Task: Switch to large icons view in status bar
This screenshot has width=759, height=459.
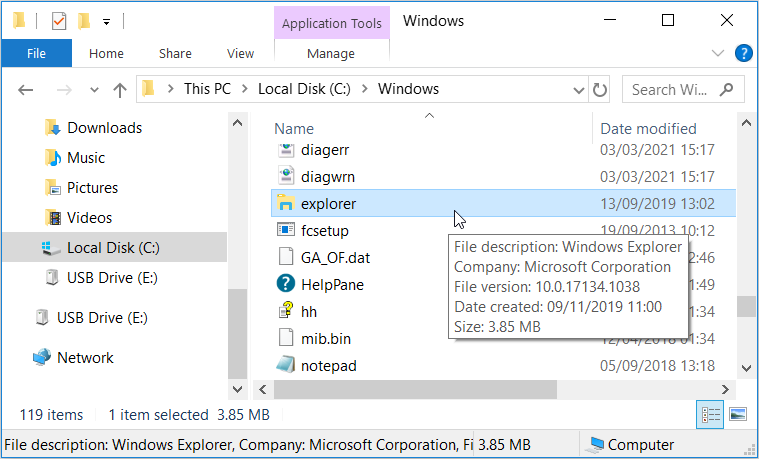Action: coord(738,414)
